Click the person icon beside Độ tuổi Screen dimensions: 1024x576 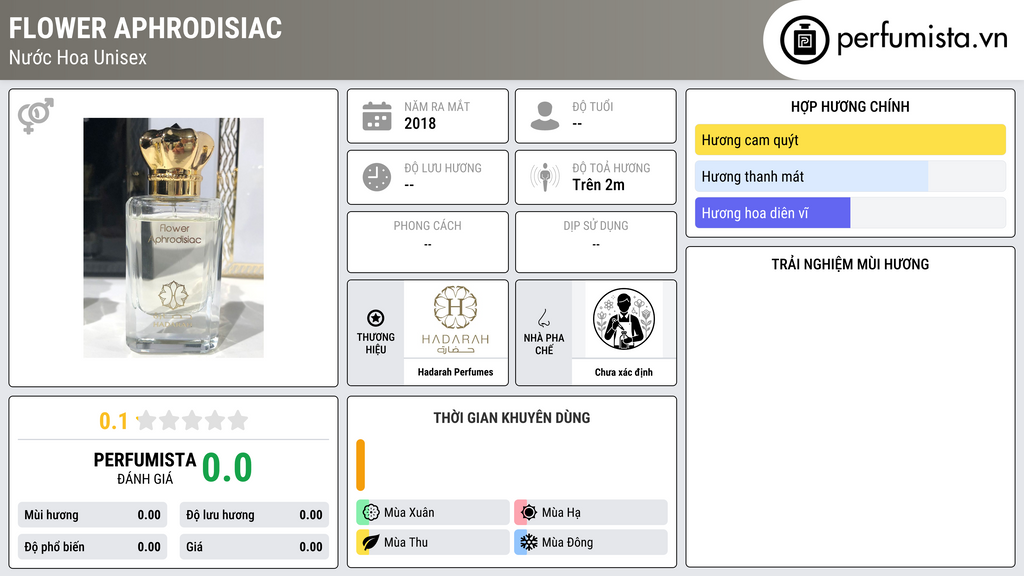(x=545, y=116)
